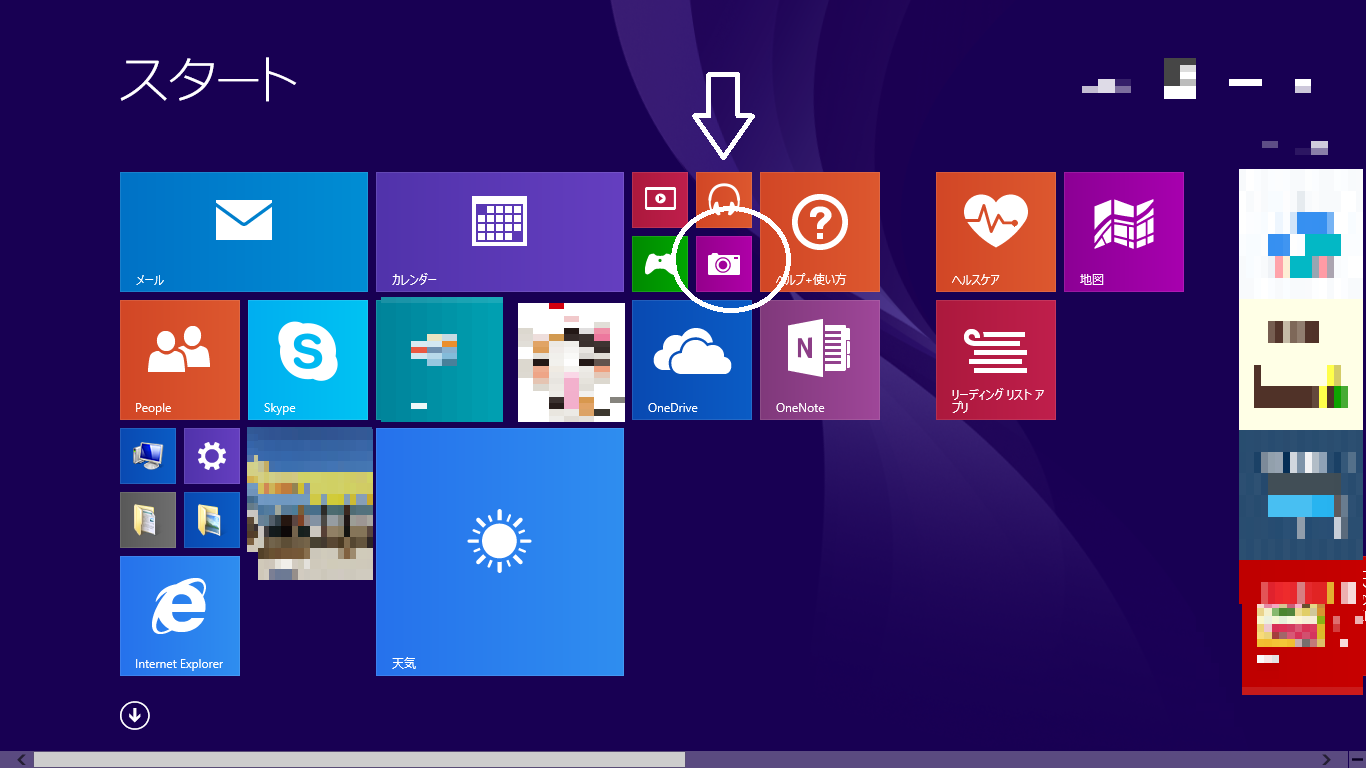
Task: Start Skype from its tile
Action: click(x=308, y=359)
